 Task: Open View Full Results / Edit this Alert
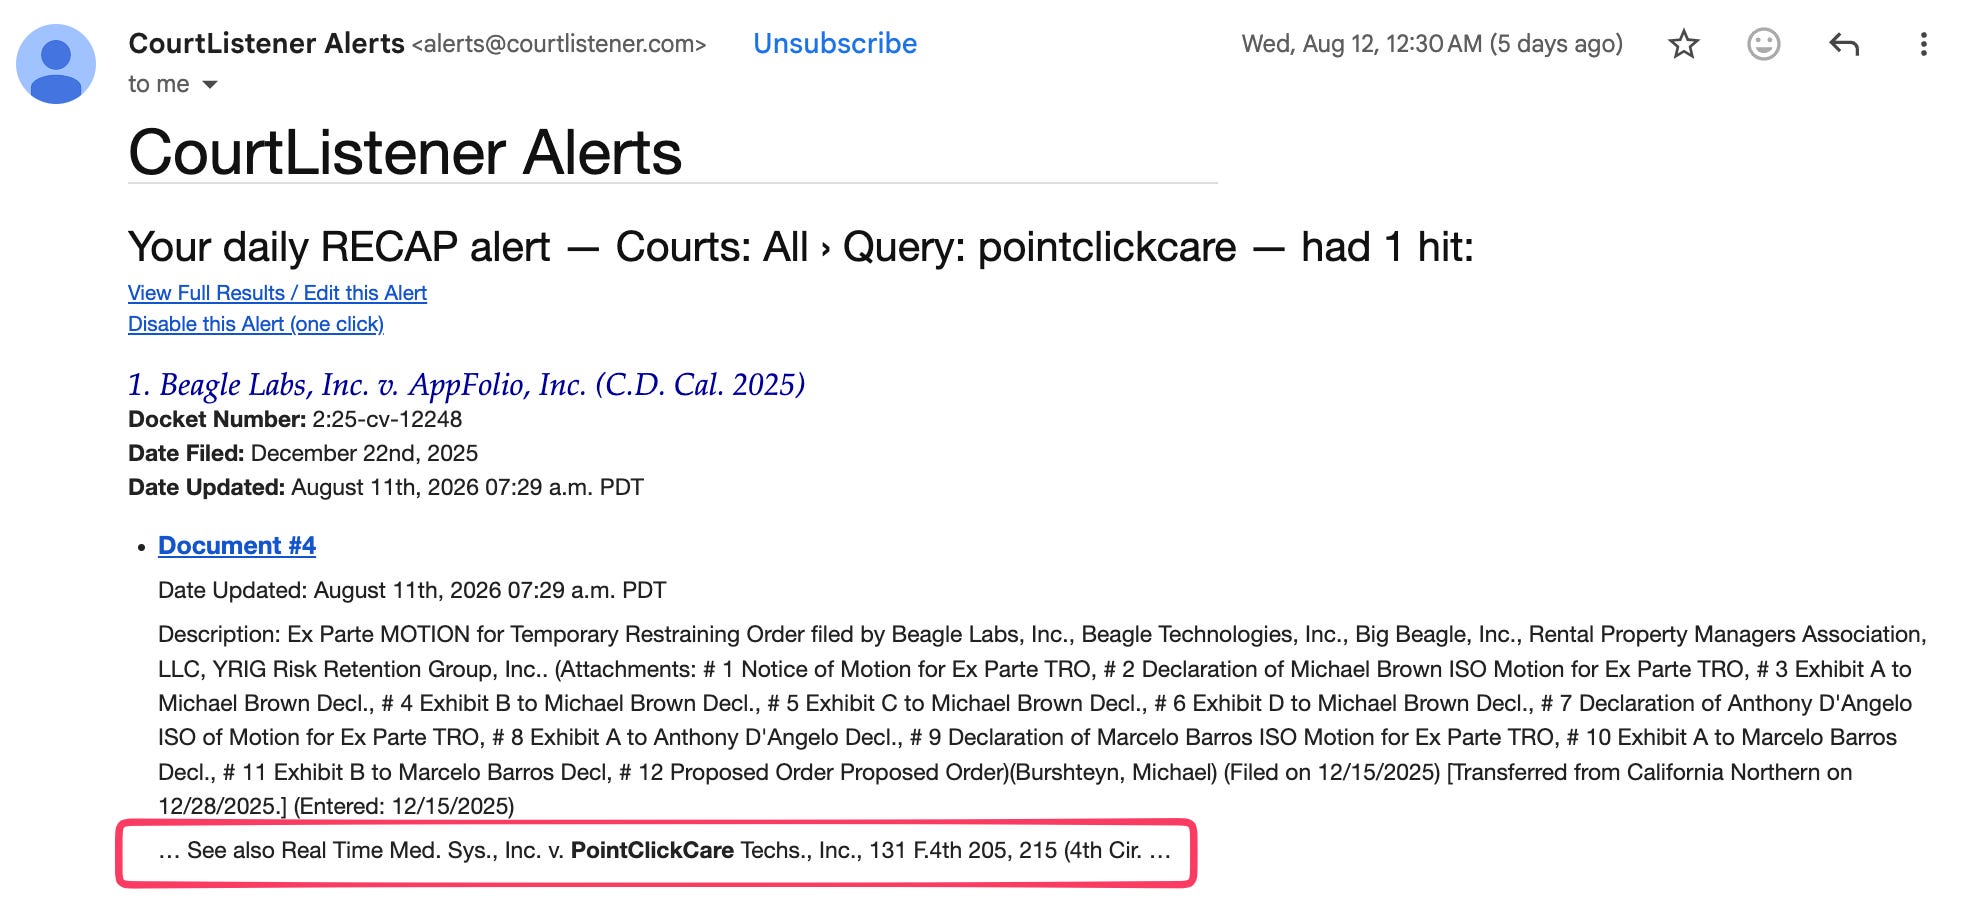[x=277, y=293]
